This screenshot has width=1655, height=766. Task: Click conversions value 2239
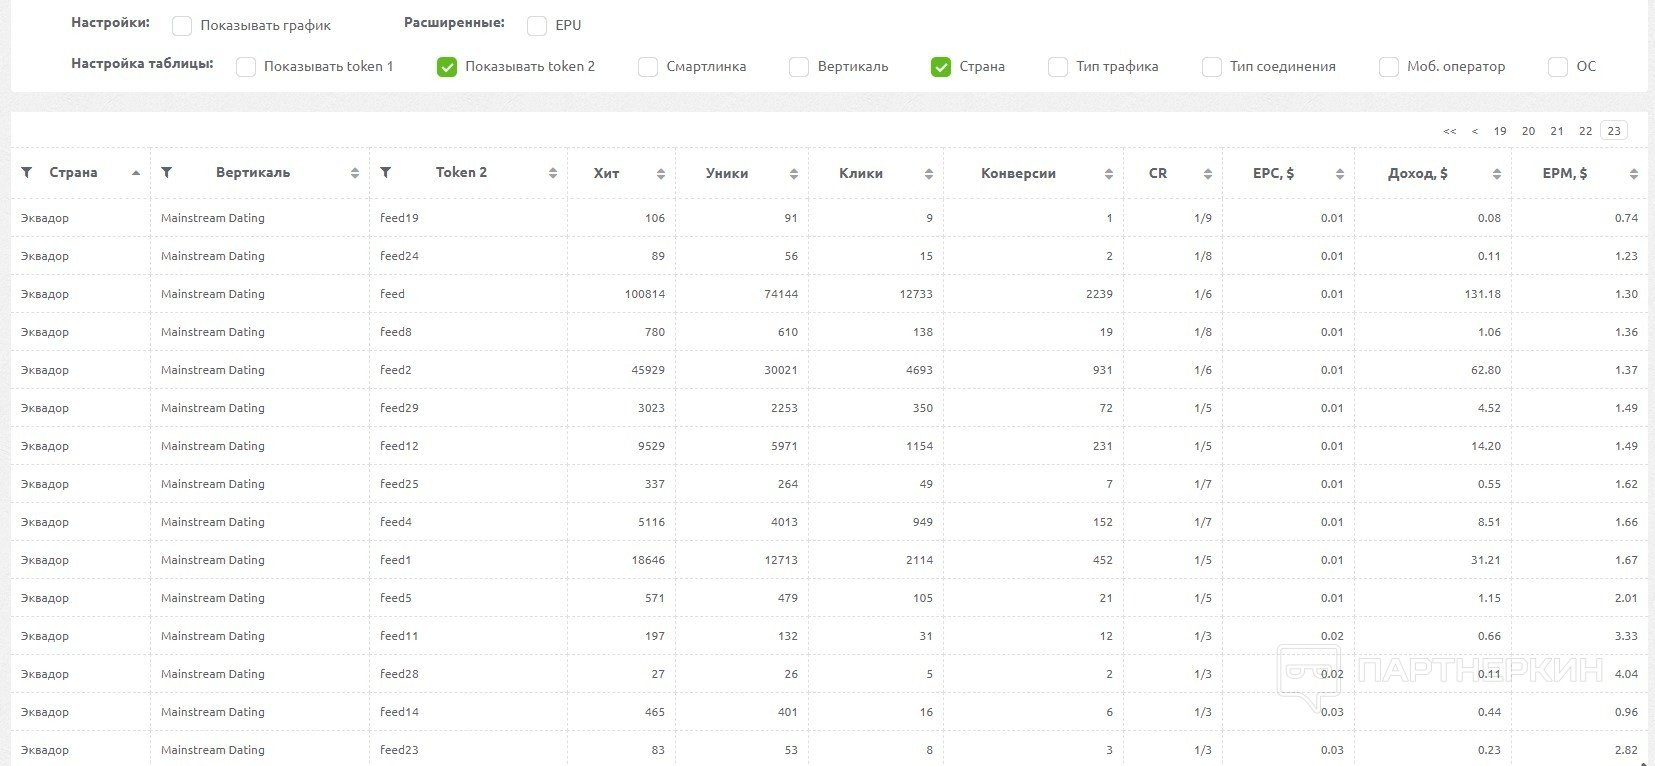[1099, 294]
